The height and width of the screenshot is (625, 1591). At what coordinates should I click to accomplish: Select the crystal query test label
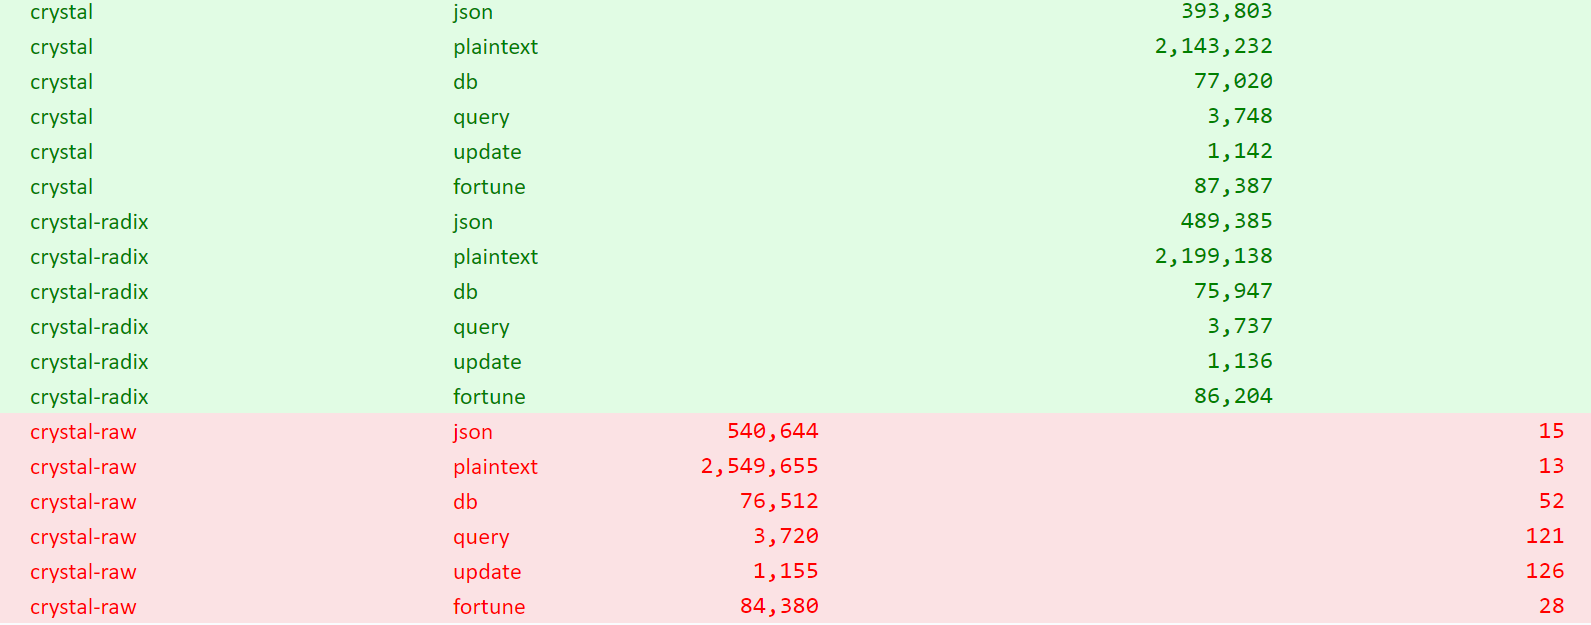click(x=481, y=117)
